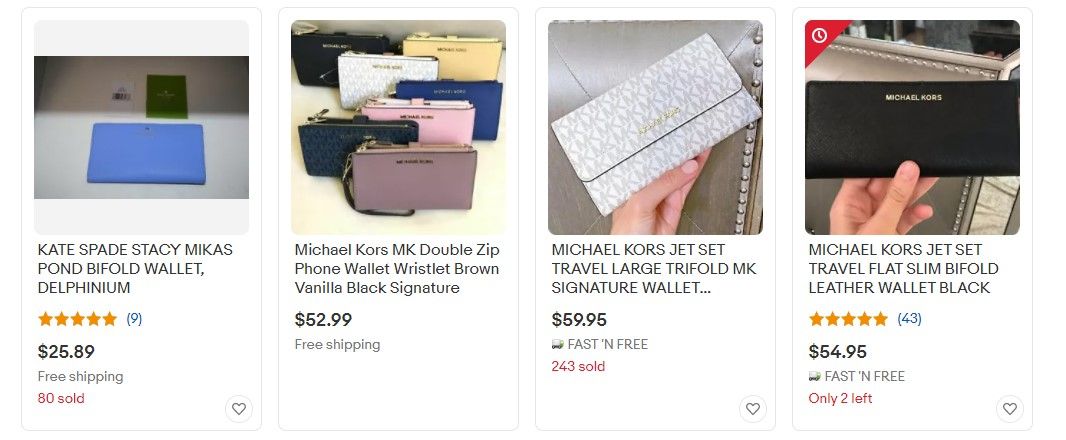1066x440 pixels.
Task: Click red clock badge on black wallet image
Action: 819,35
